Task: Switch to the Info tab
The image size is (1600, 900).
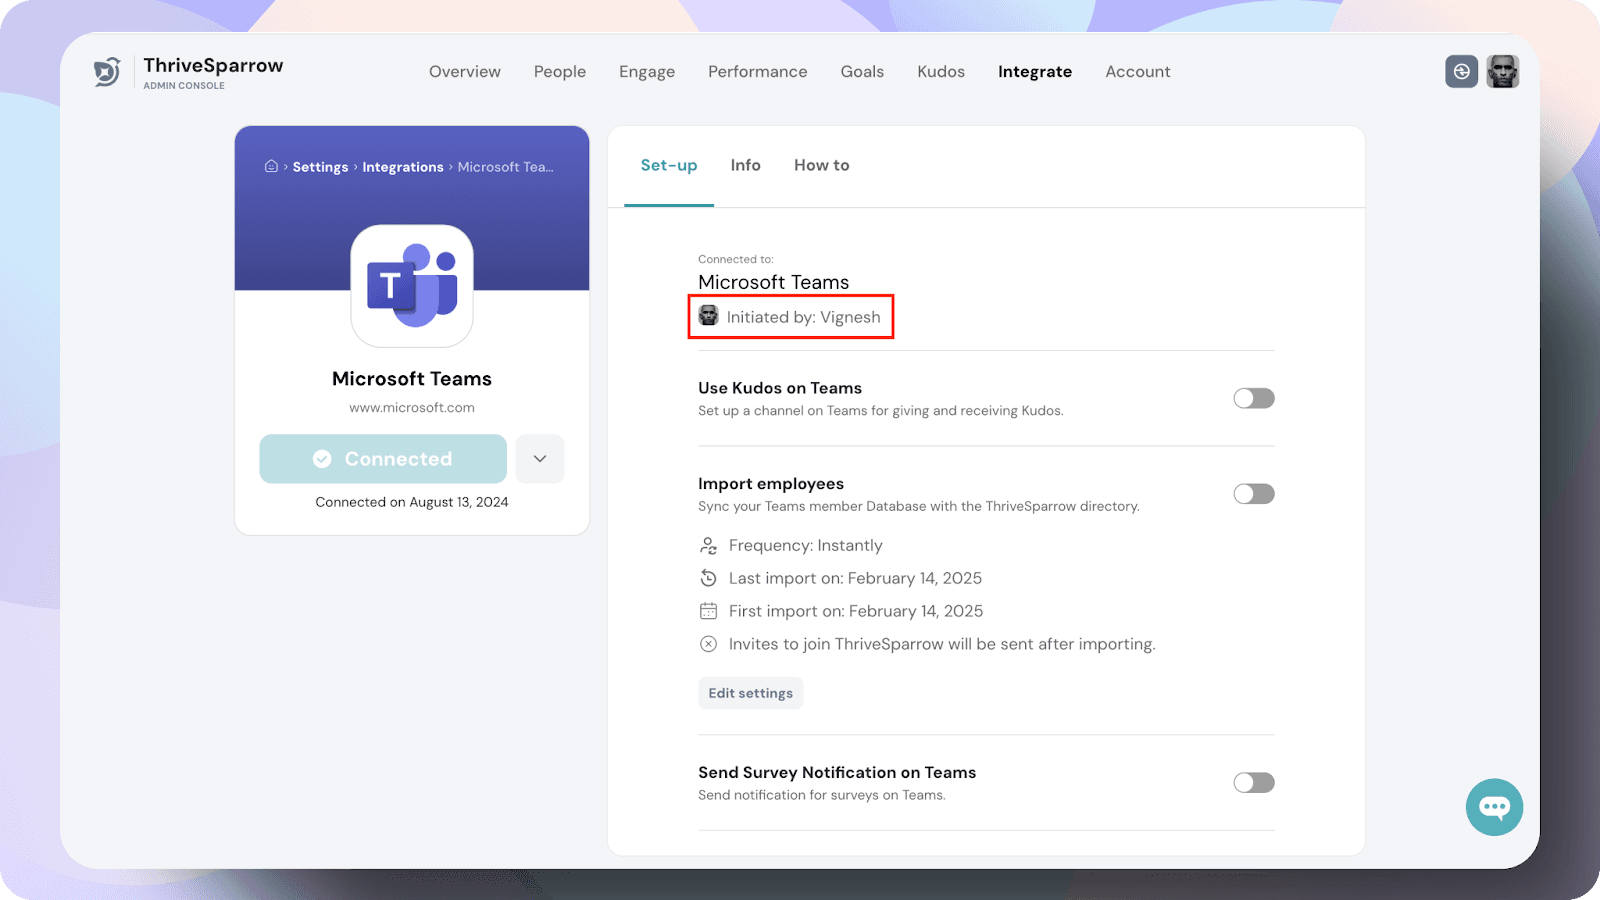Action: 745,165
